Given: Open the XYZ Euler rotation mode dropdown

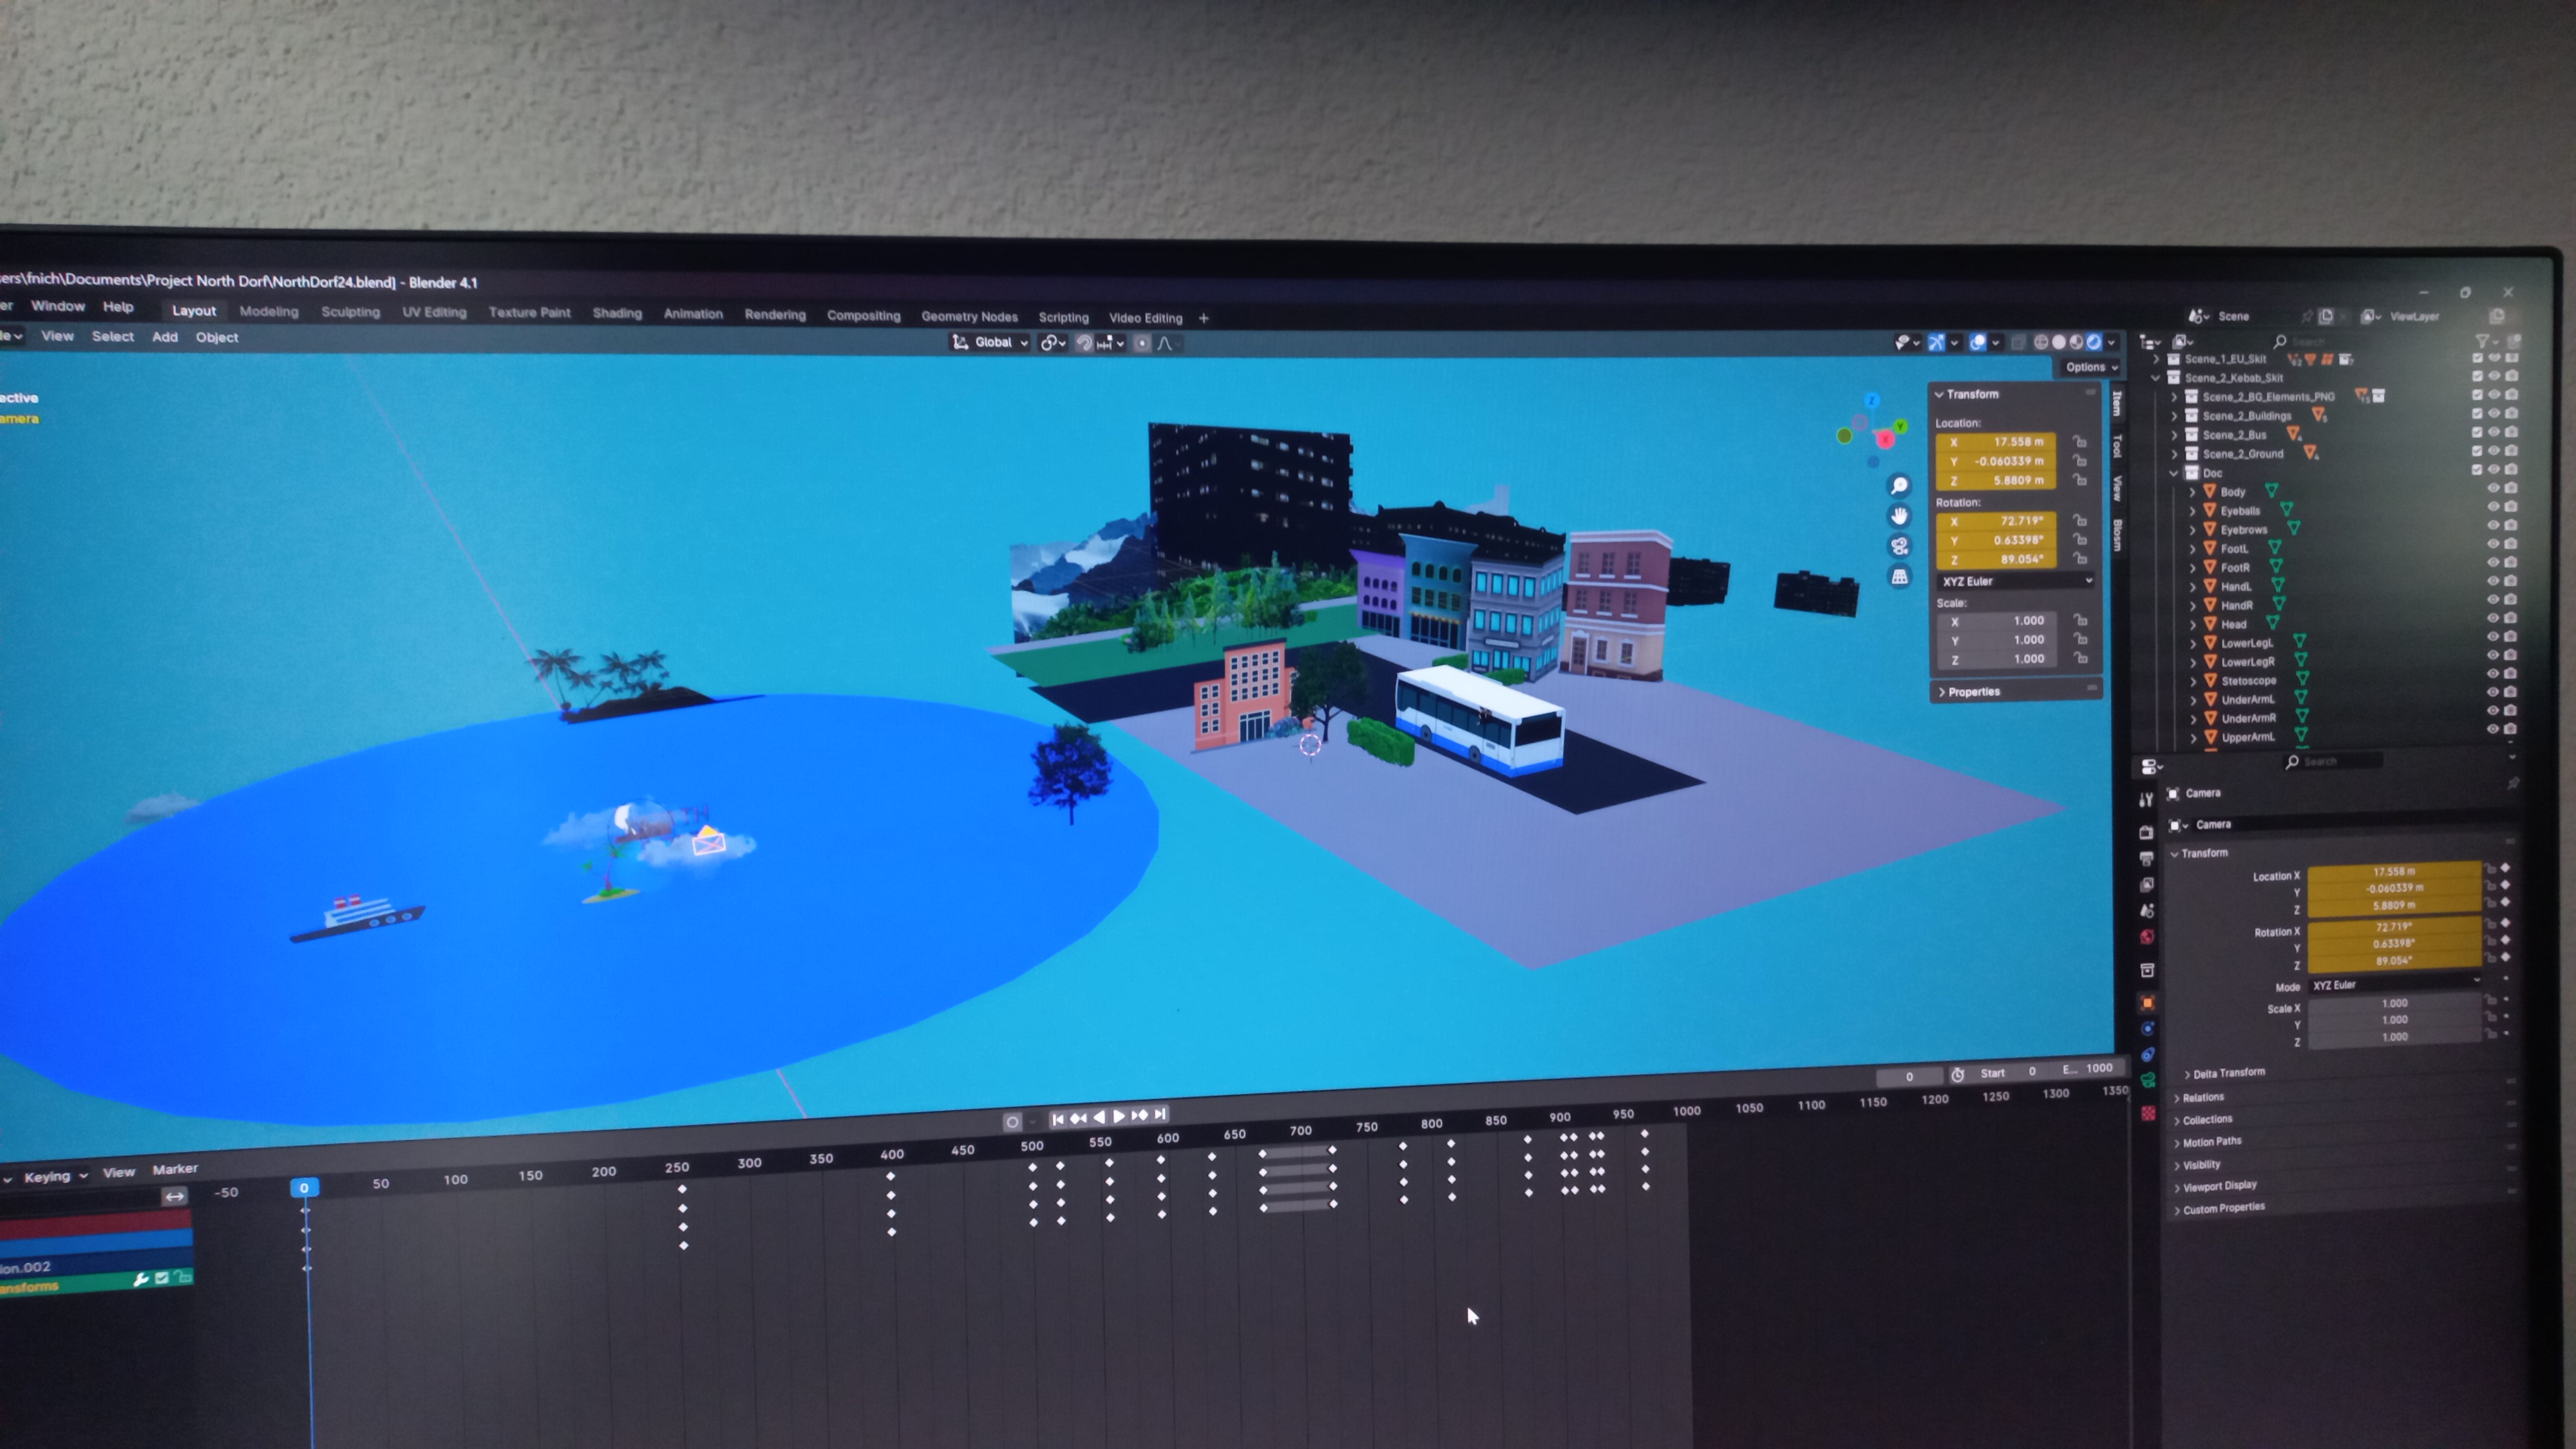Looking at the screenshot, I should click(2015, 581).
